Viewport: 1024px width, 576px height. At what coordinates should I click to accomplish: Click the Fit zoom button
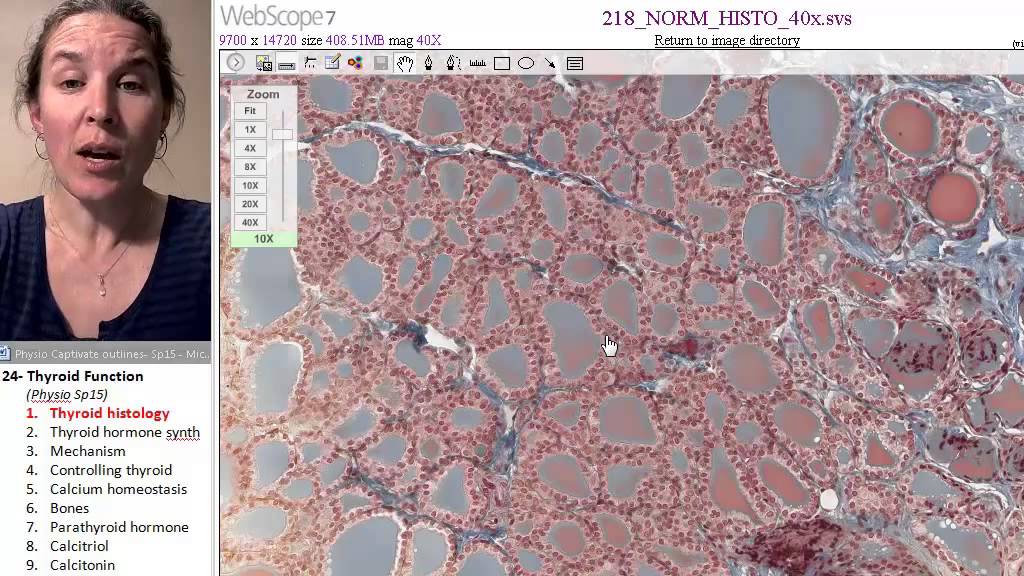[x=250, y=111]
